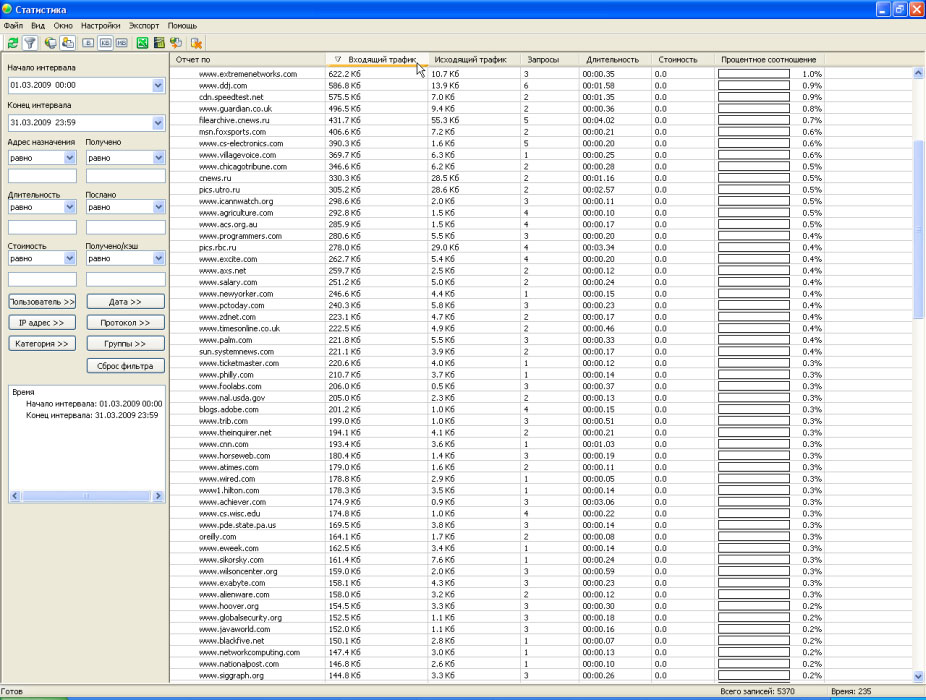Open the Адрес назначения condition dropdown
Image resolution: width=926 pixels, height=700 pixels.
70,158
